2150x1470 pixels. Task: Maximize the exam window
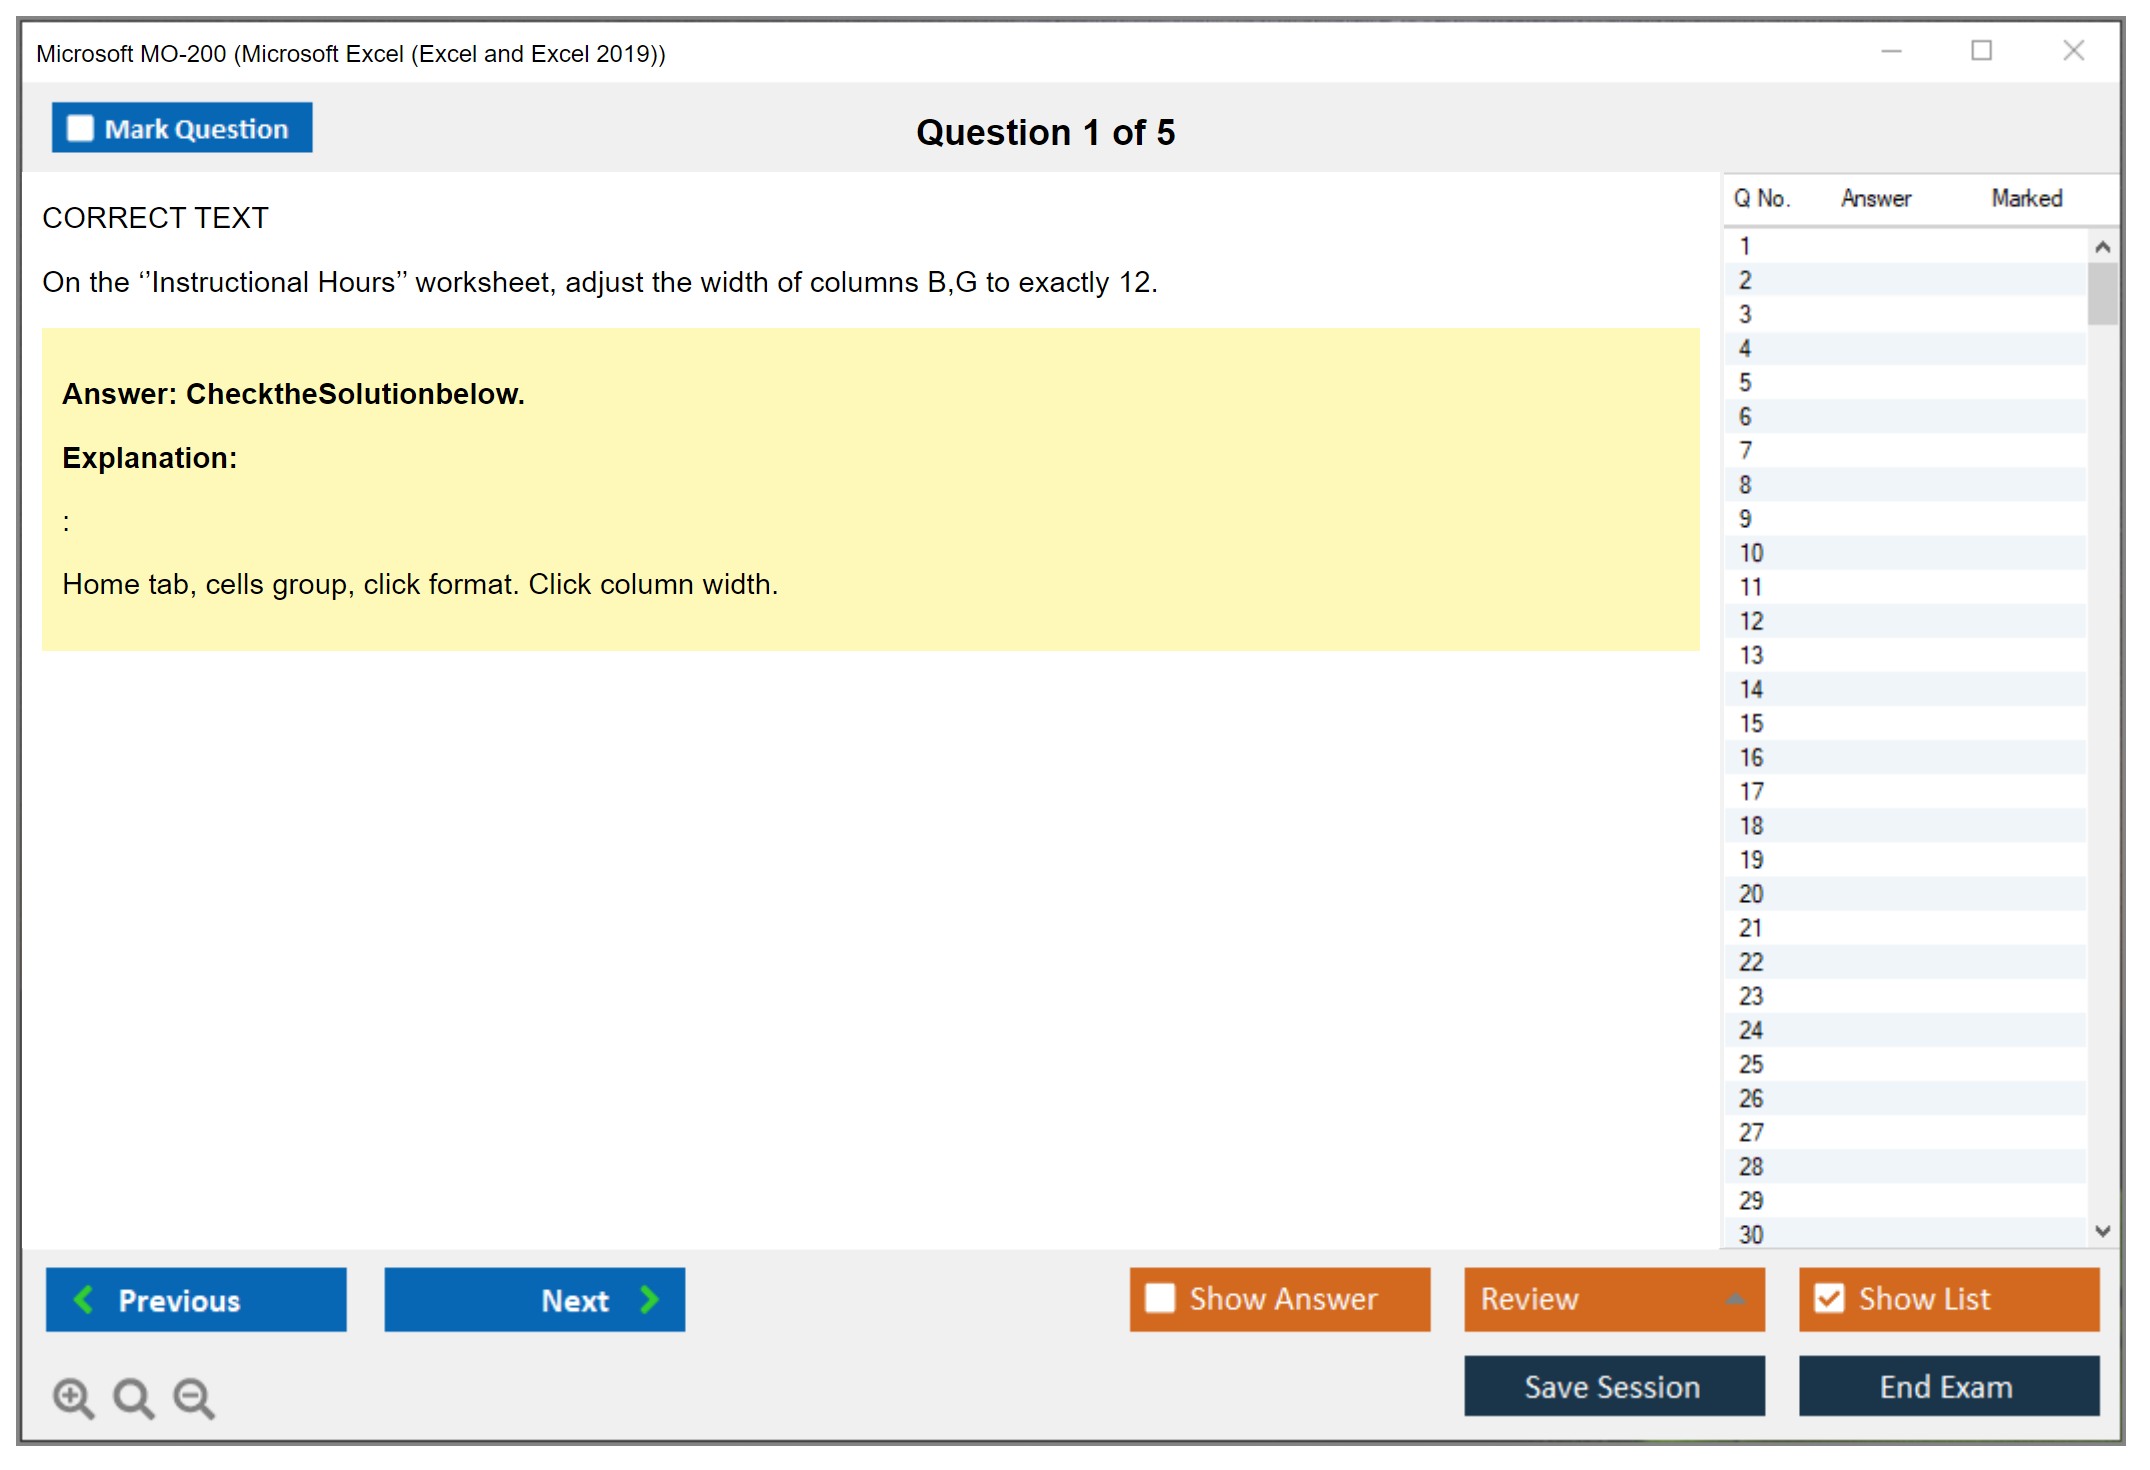[1981, 51]
